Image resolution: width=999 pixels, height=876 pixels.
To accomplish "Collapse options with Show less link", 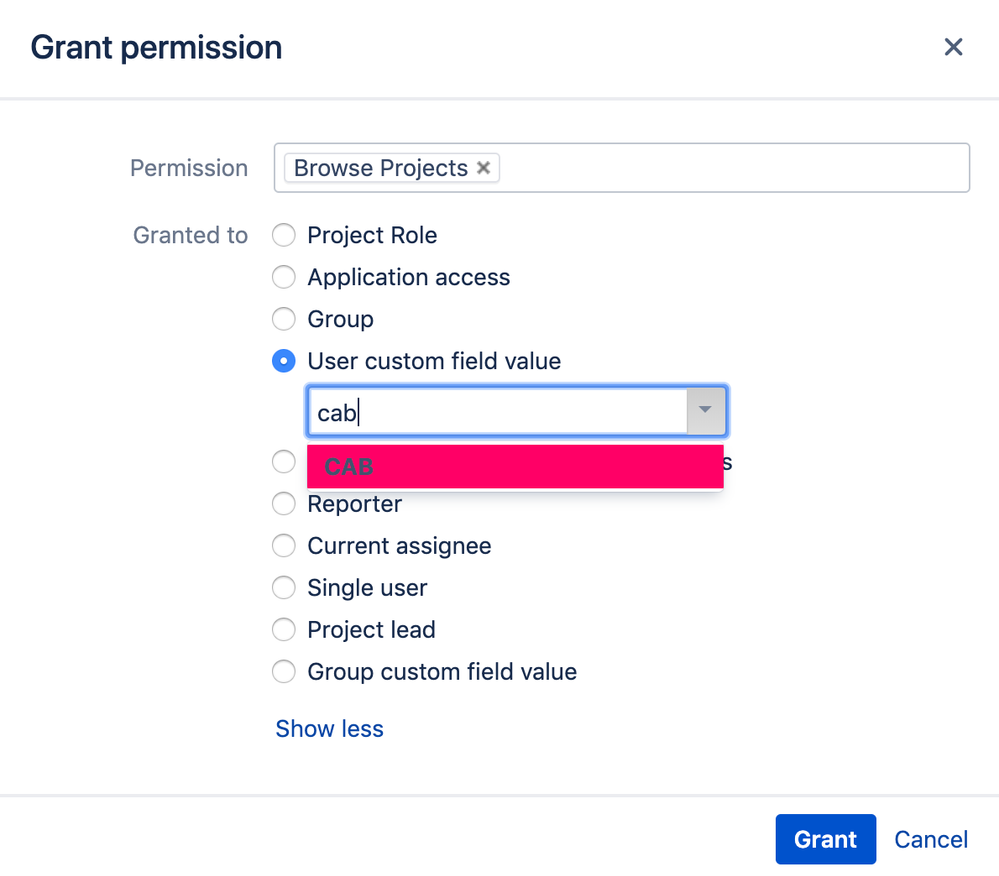I will point(329,729).
